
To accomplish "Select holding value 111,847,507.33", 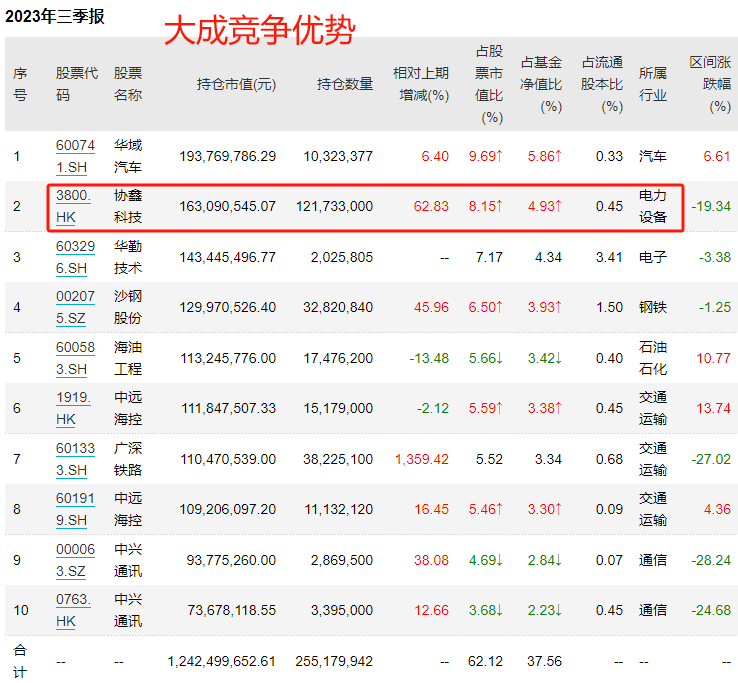I will point(229,408).
